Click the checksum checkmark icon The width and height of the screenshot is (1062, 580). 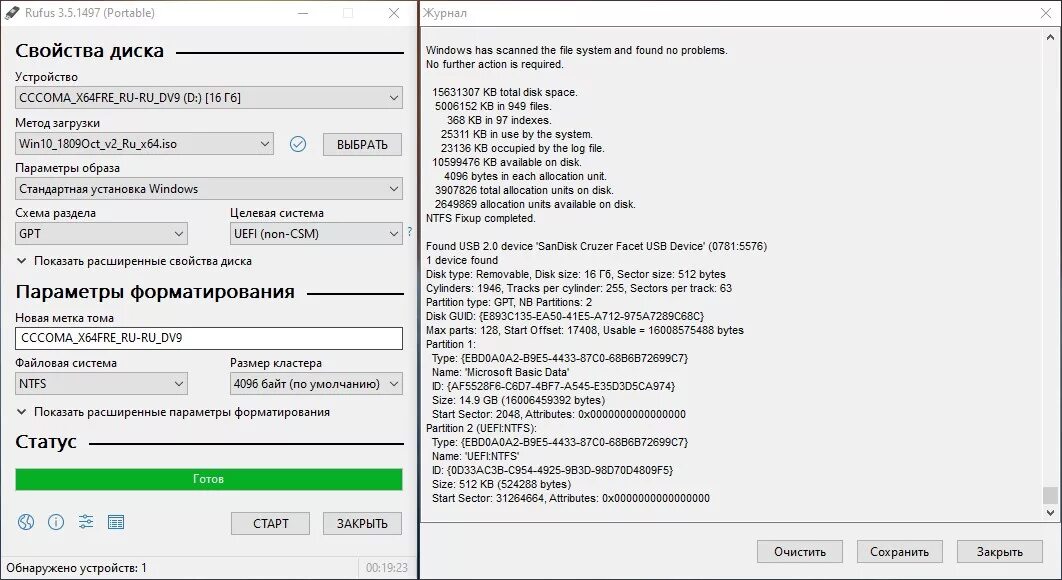[298, 144]
